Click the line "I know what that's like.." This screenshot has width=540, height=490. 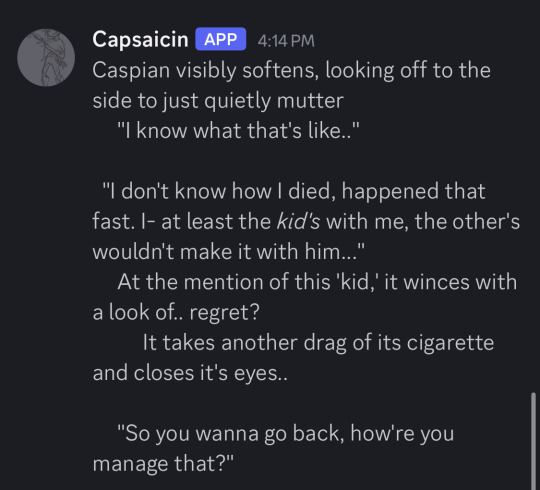238,131
